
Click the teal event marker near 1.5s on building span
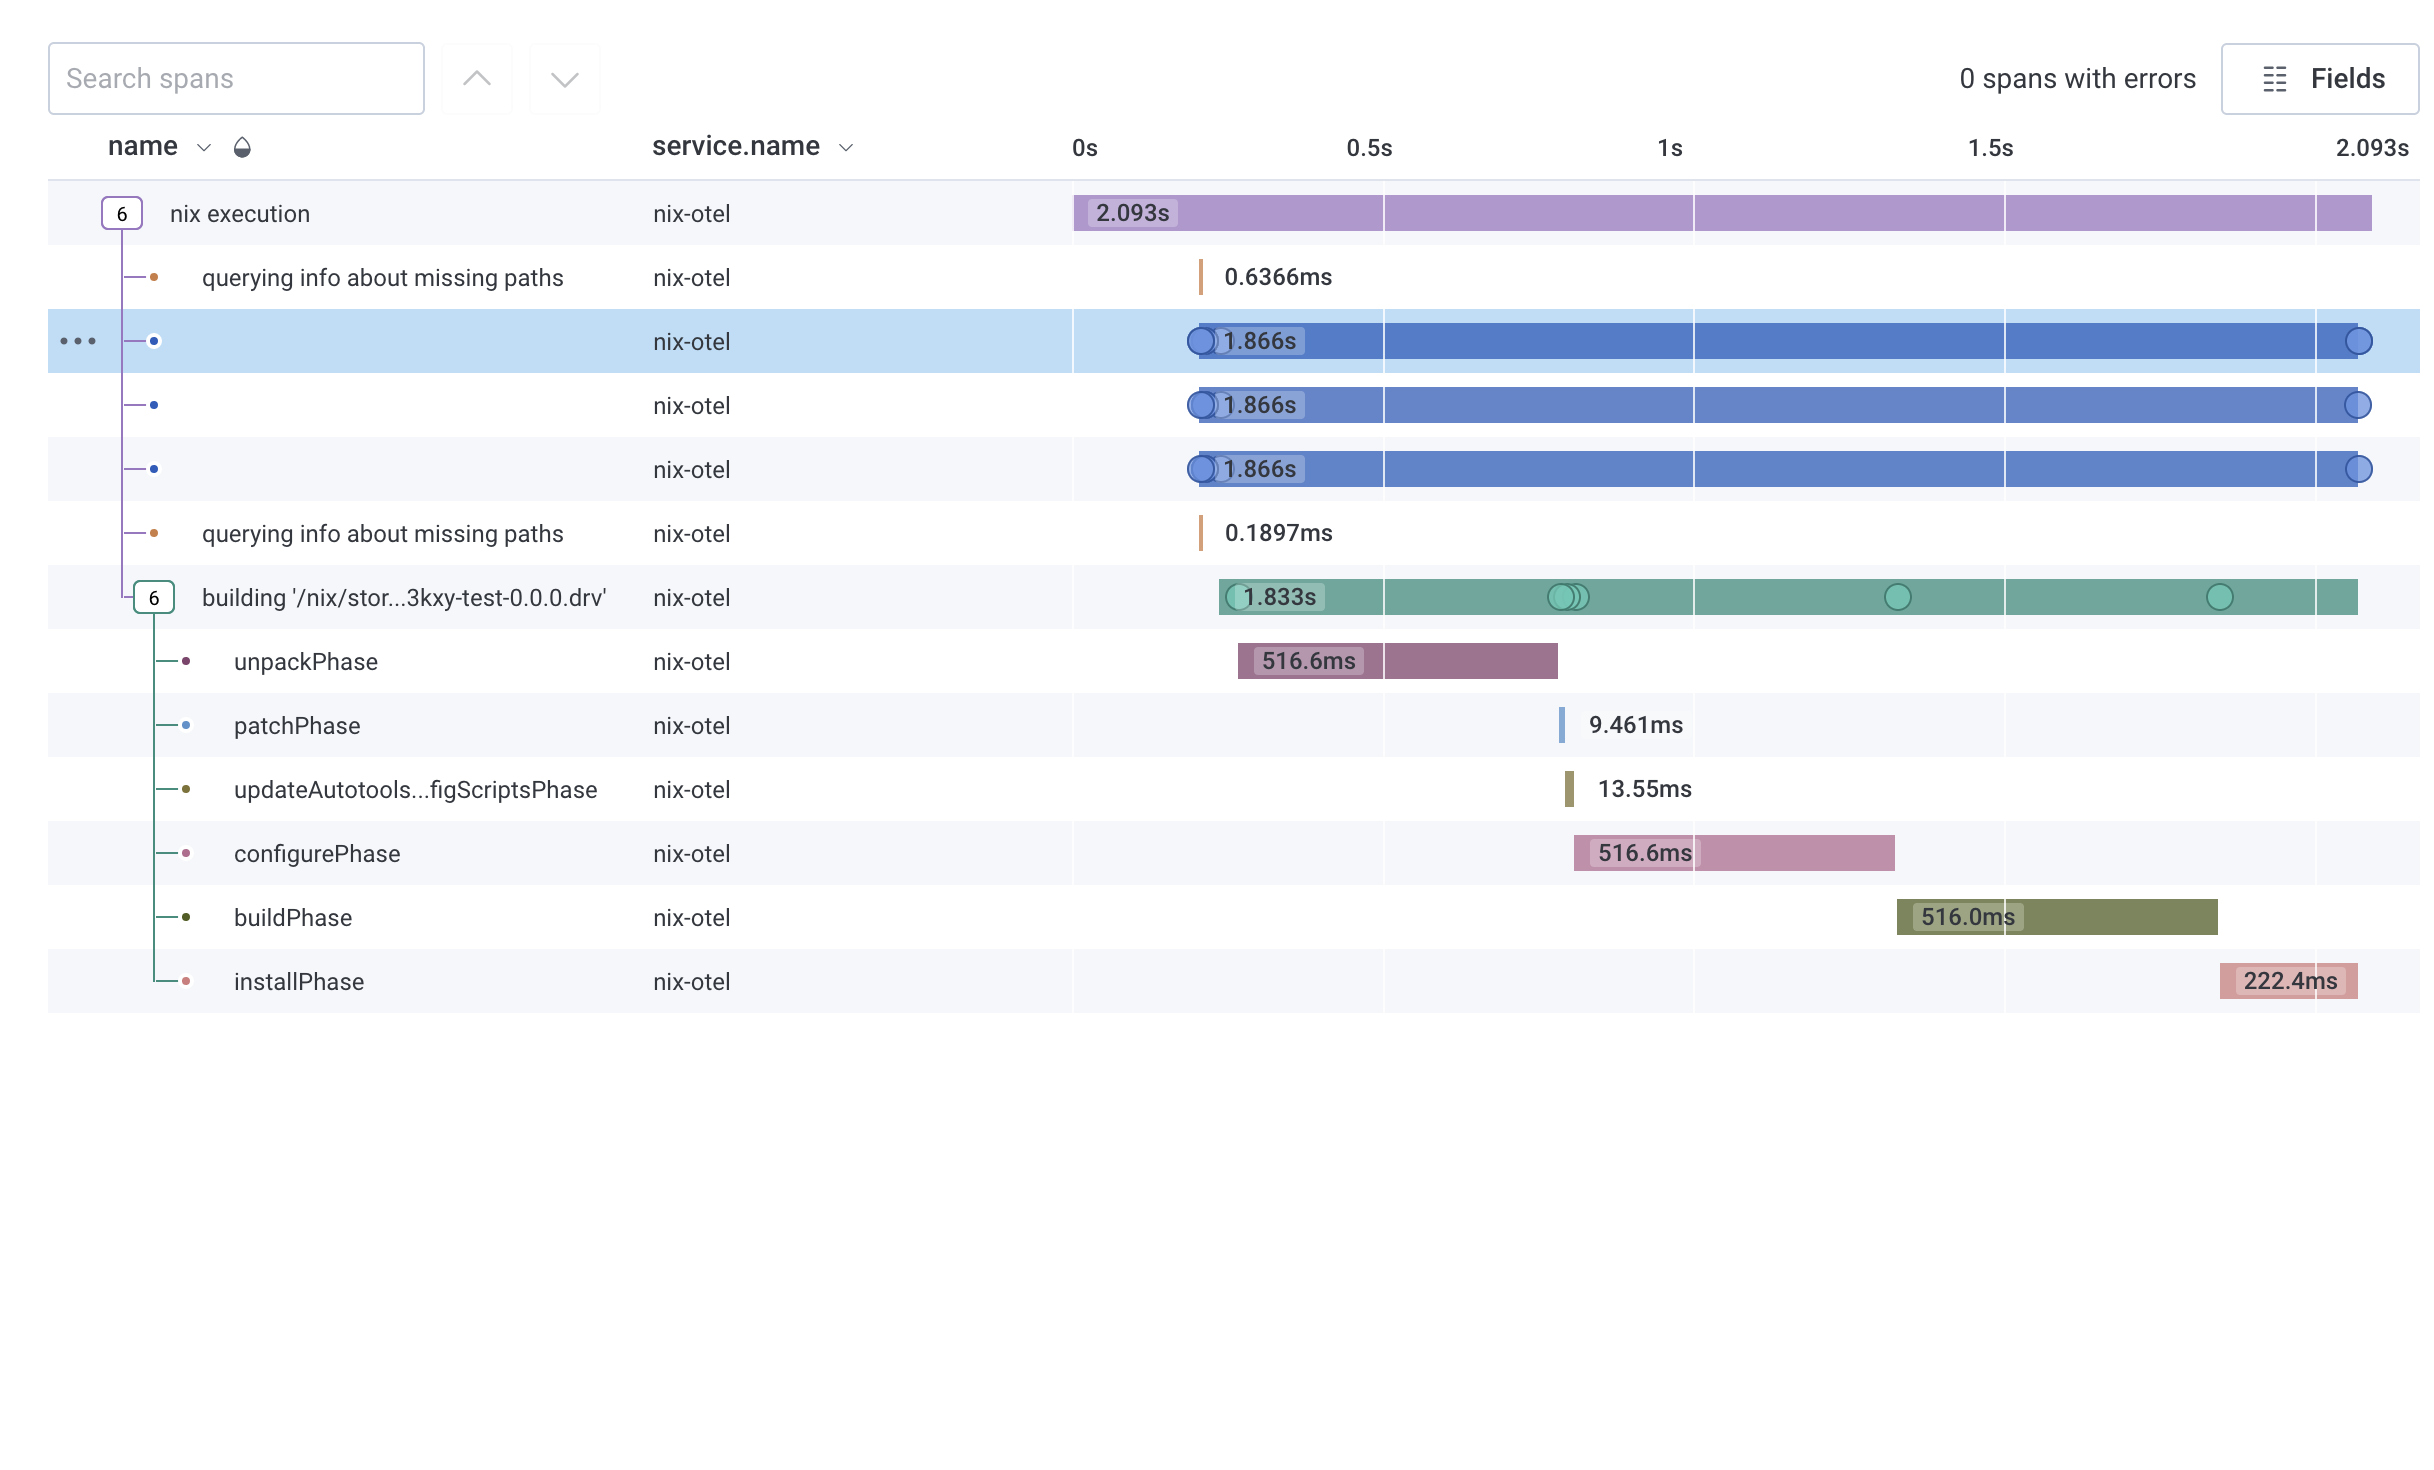tap(1897, 597)
